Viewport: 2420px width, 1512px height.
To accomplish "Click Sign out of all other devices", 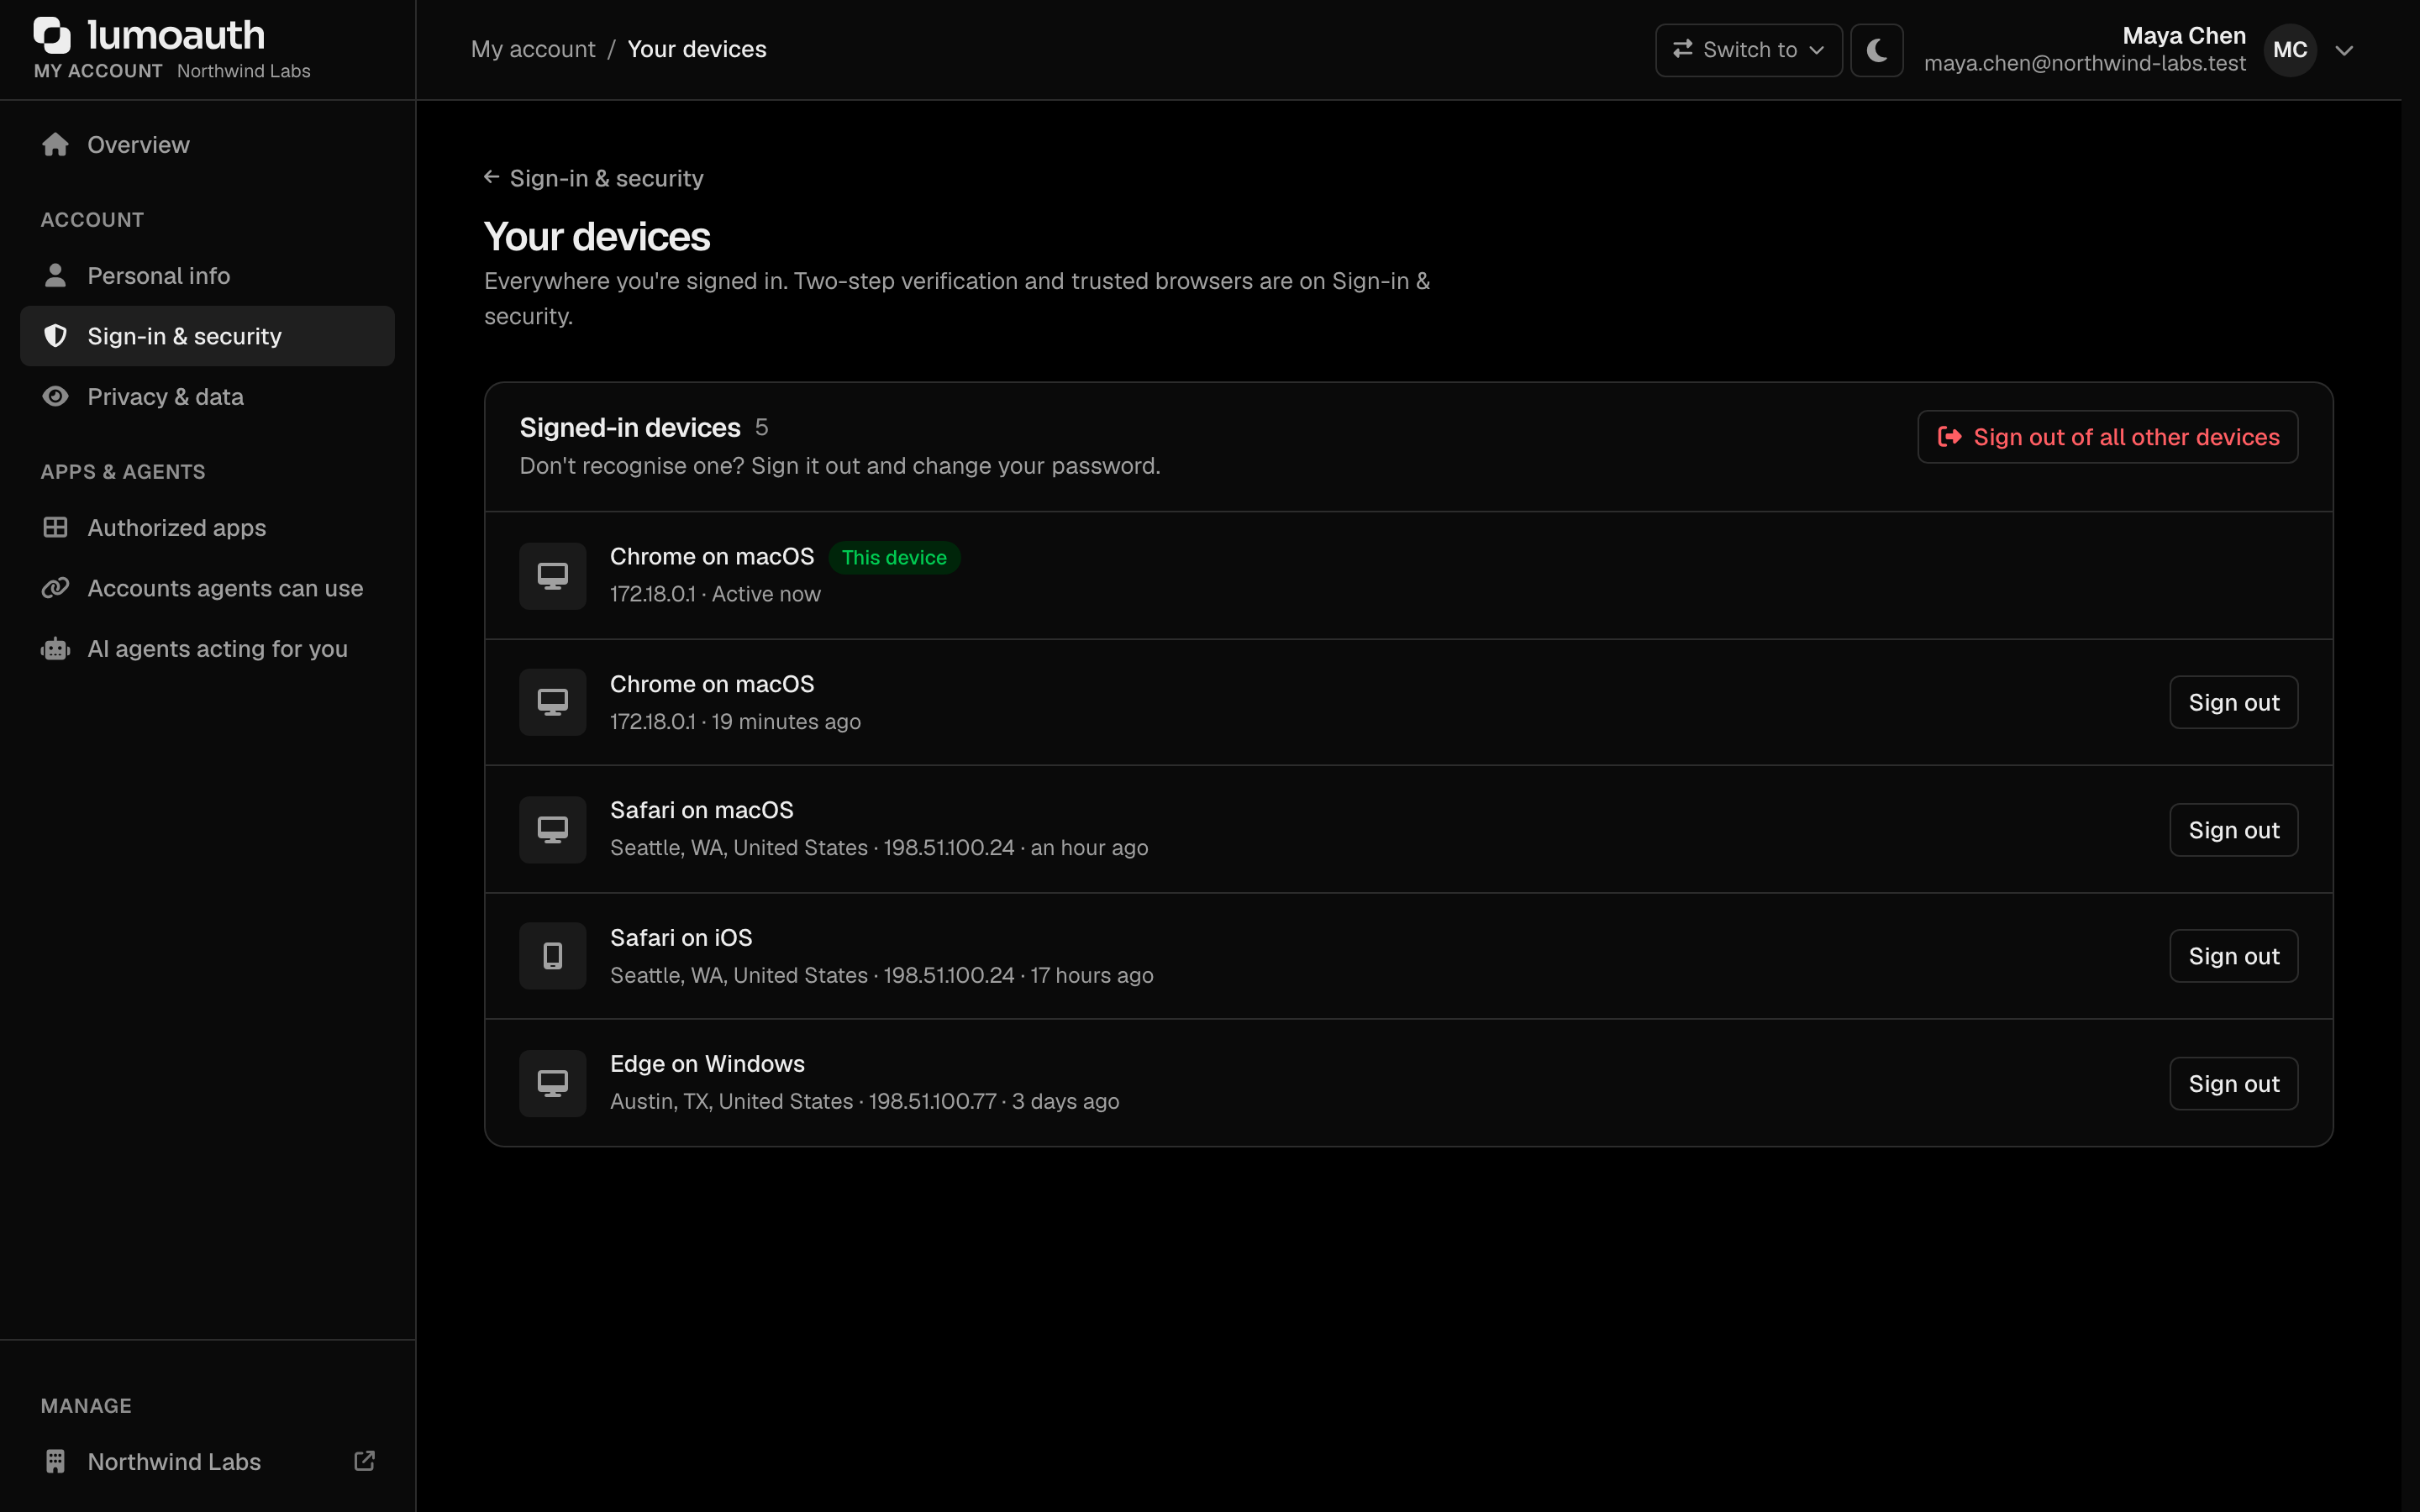I will coord(2108,437).
